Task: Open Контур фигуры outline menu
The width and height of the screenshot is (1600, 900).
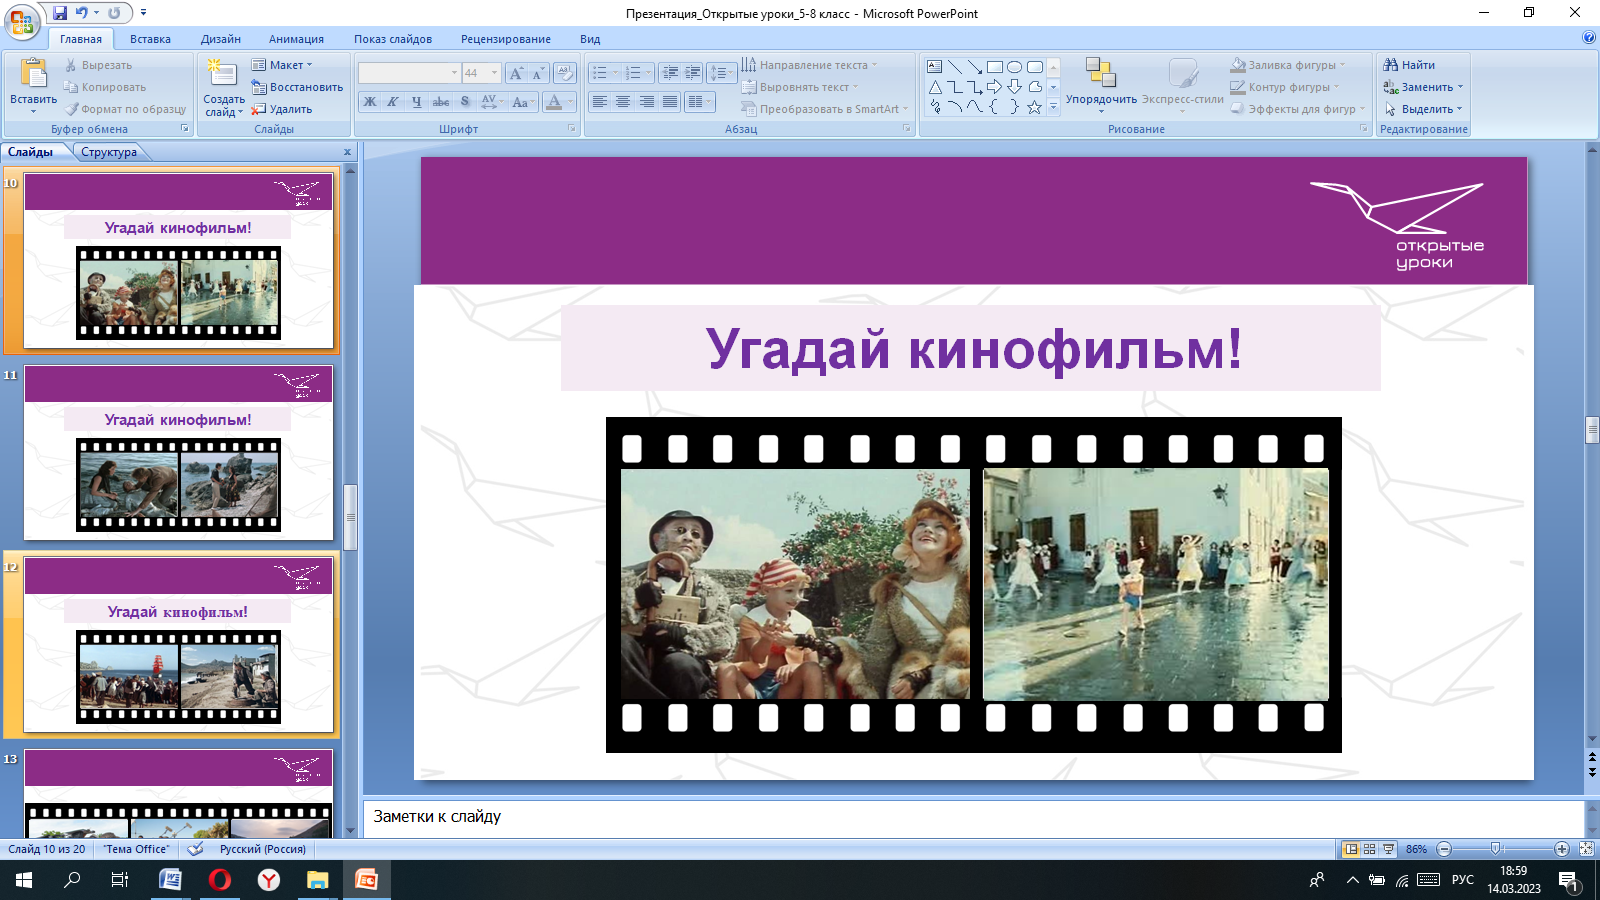Action: 1285,87
